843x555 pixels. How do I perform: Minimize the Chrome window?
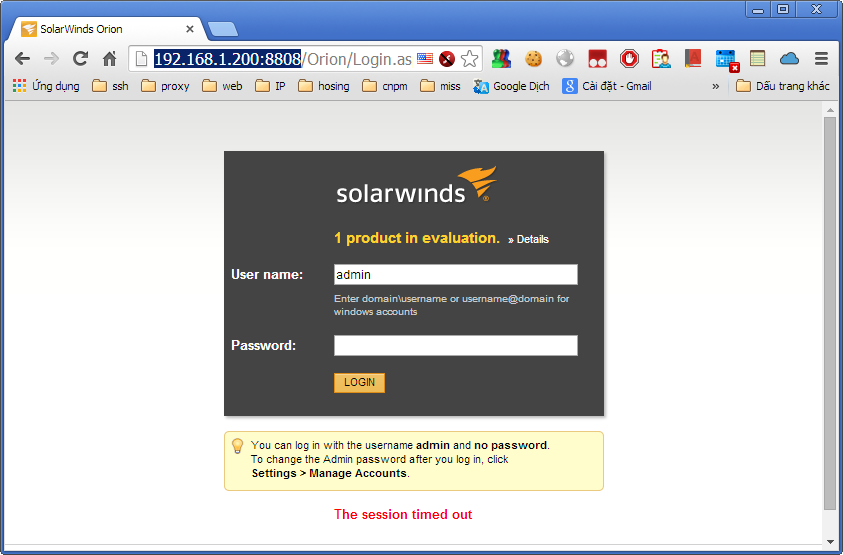click(758, 9)
